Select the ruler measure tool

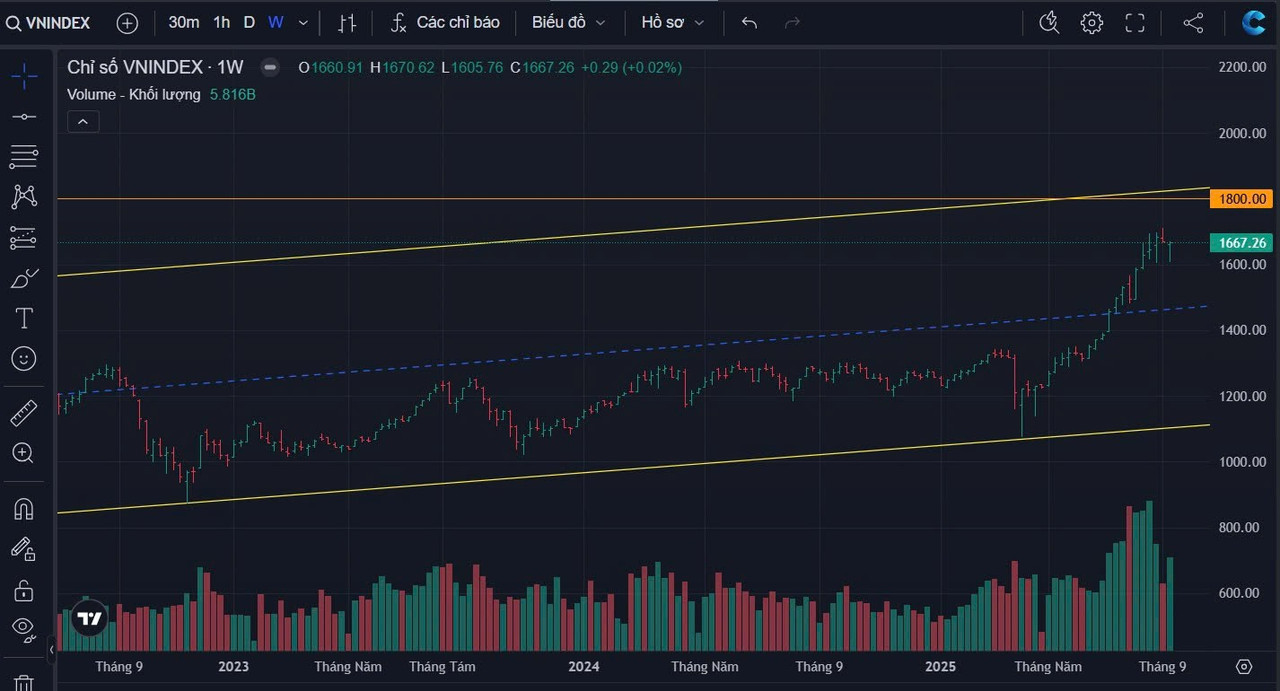click(x=24, y=412)
